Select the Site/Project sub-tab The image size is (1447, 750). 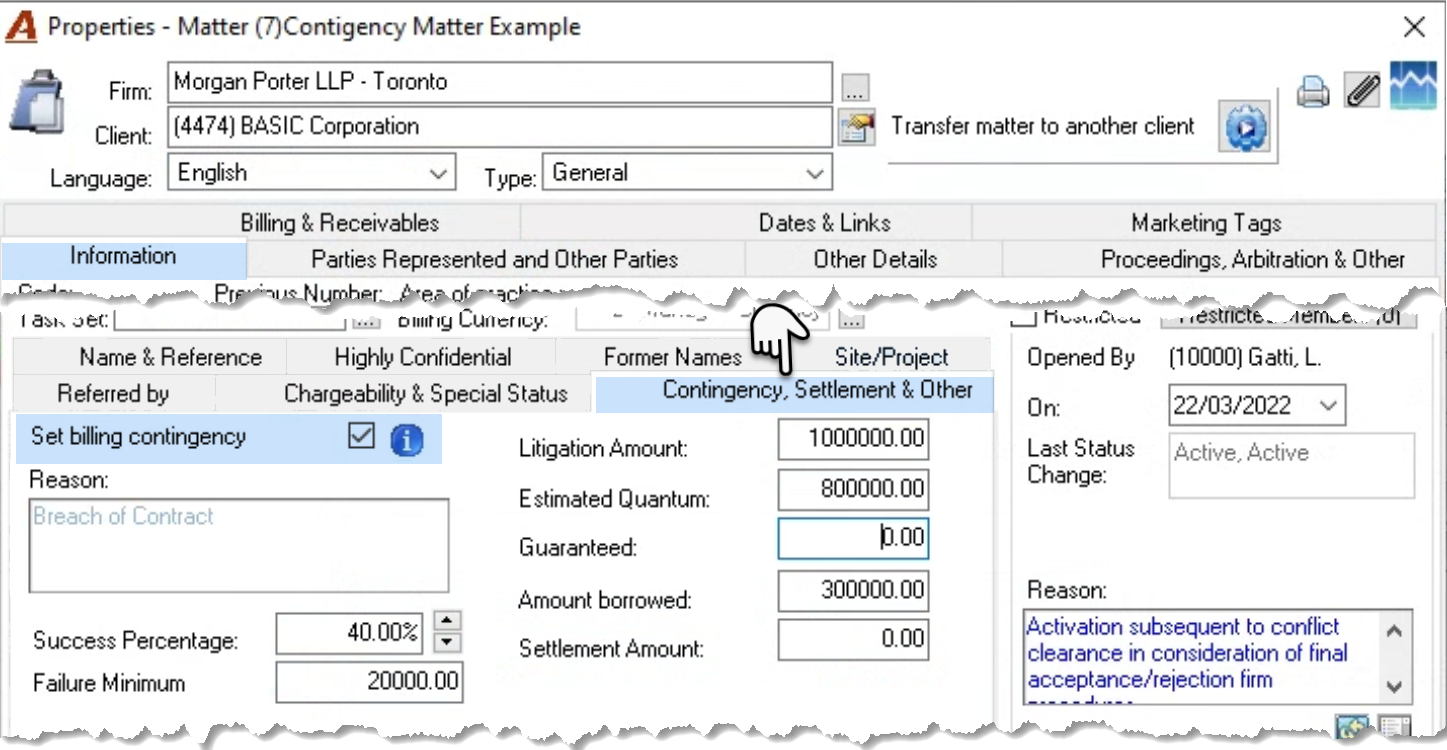click(892, 357)
